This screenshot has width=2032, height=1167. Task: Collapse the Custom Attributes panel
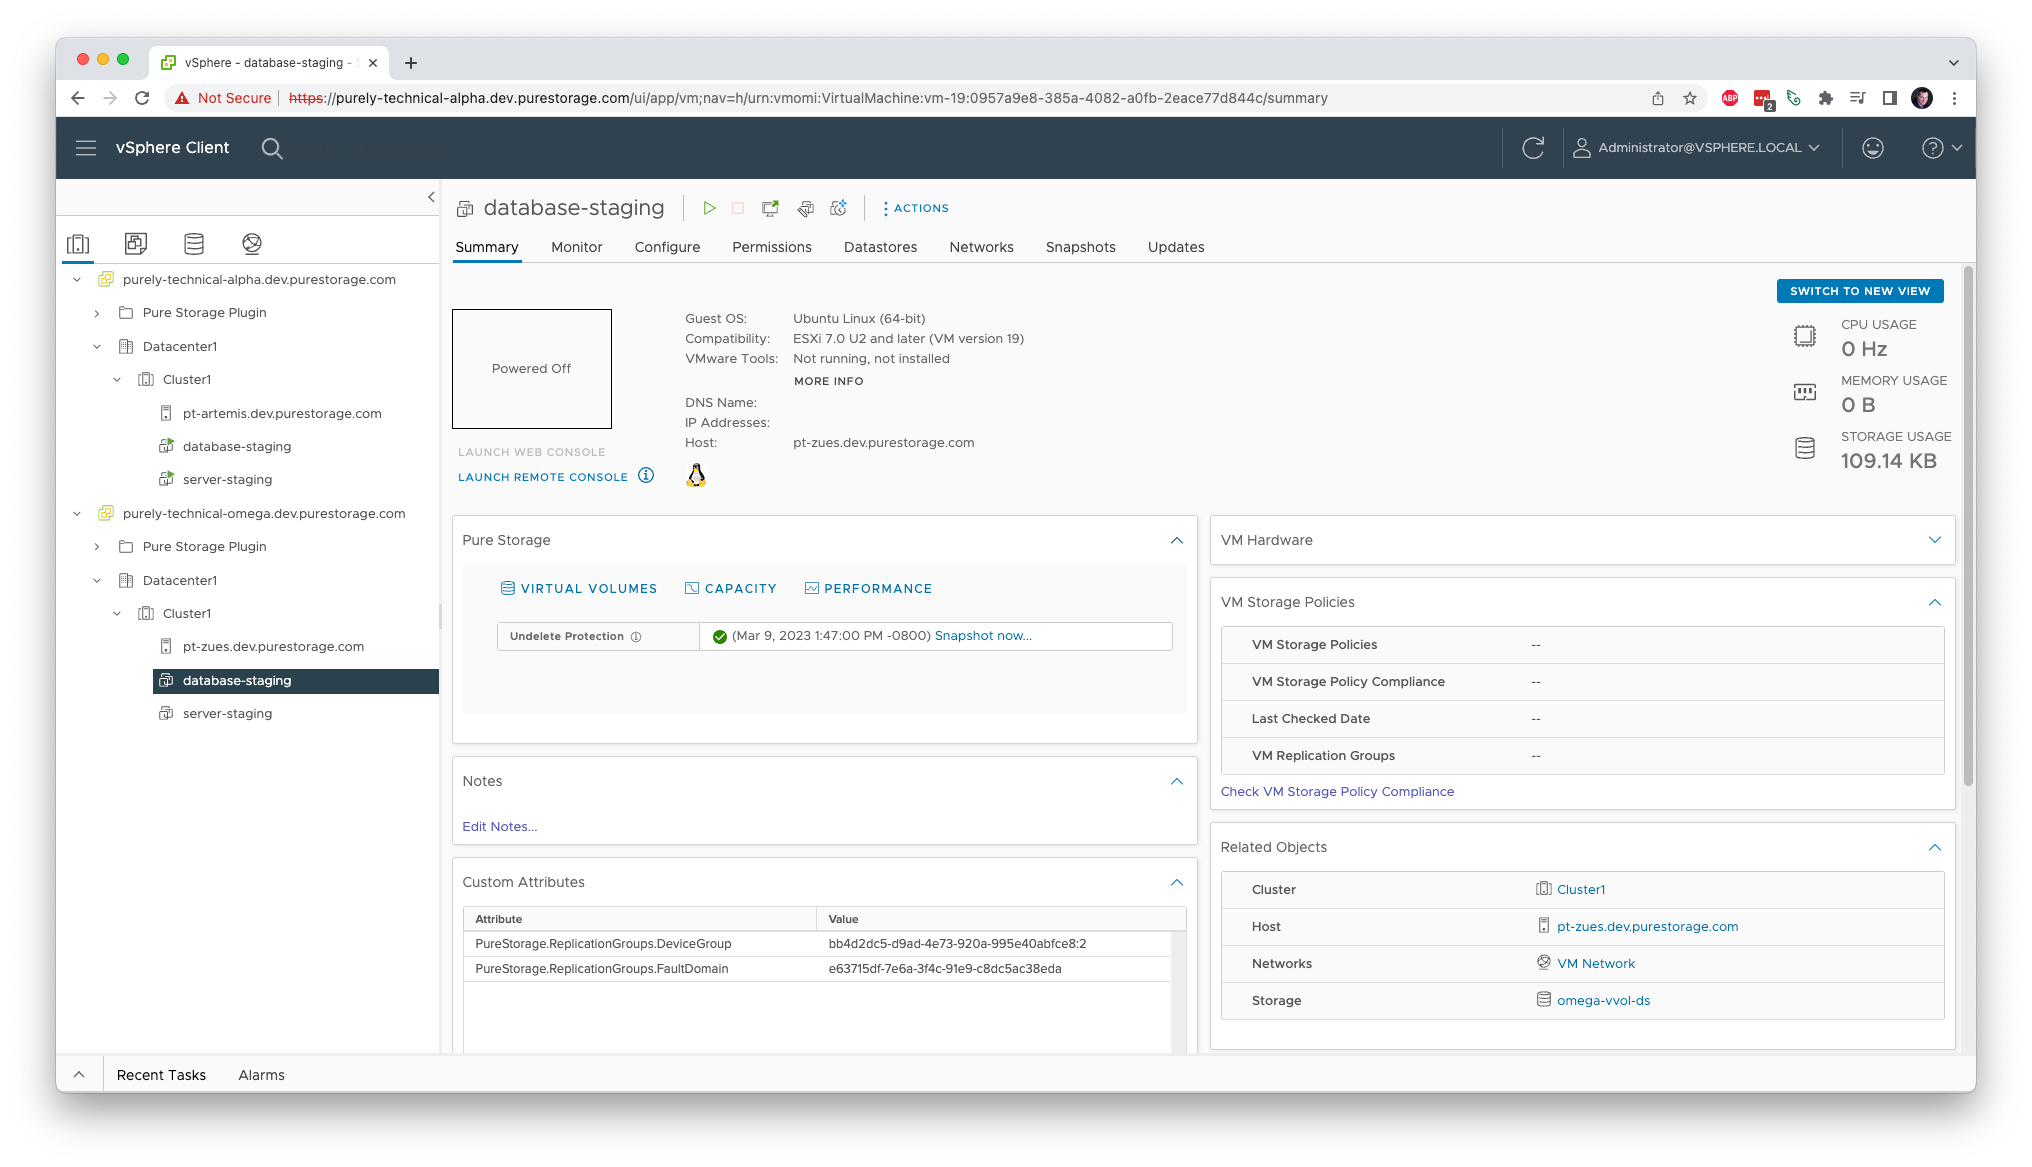click(x=1177, y=883)
